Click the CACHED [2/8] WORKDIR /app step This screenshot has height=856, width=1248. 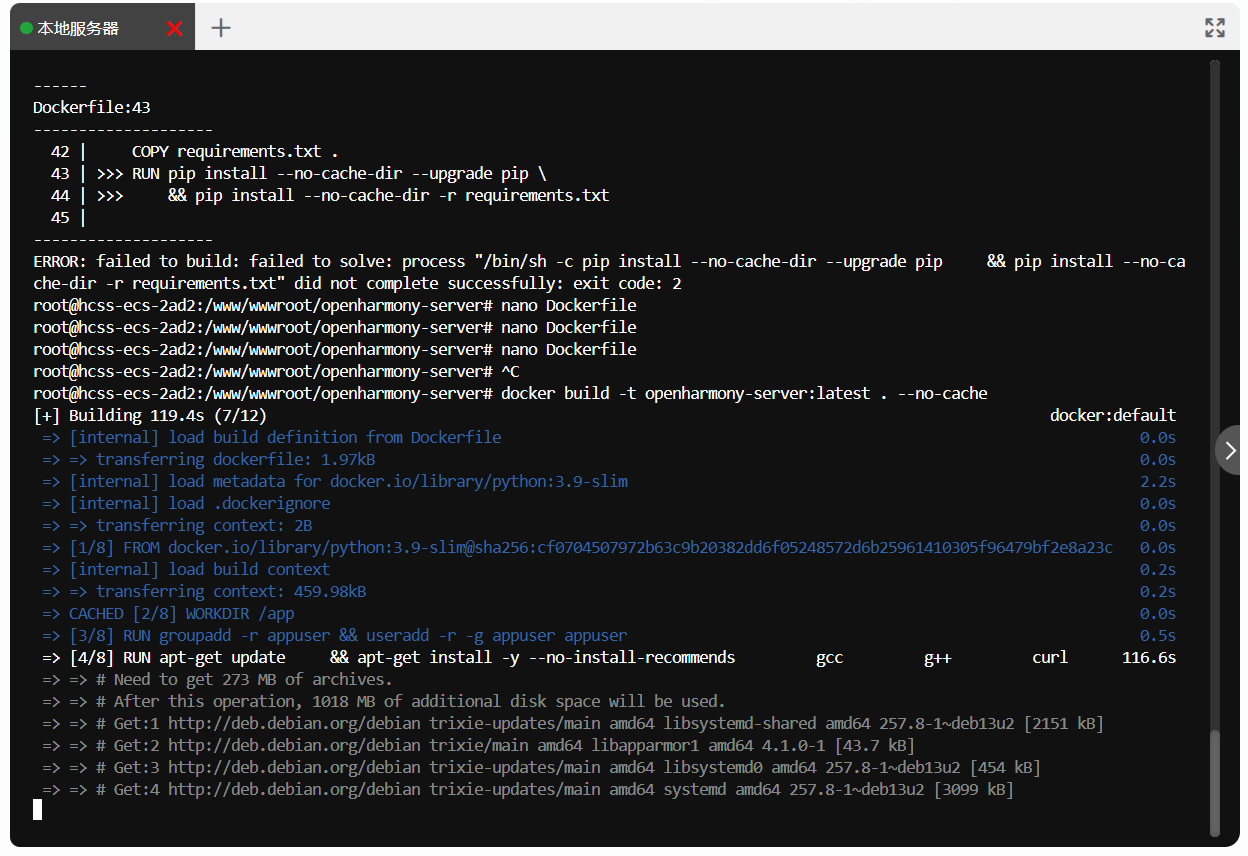[x=181, y=613]
